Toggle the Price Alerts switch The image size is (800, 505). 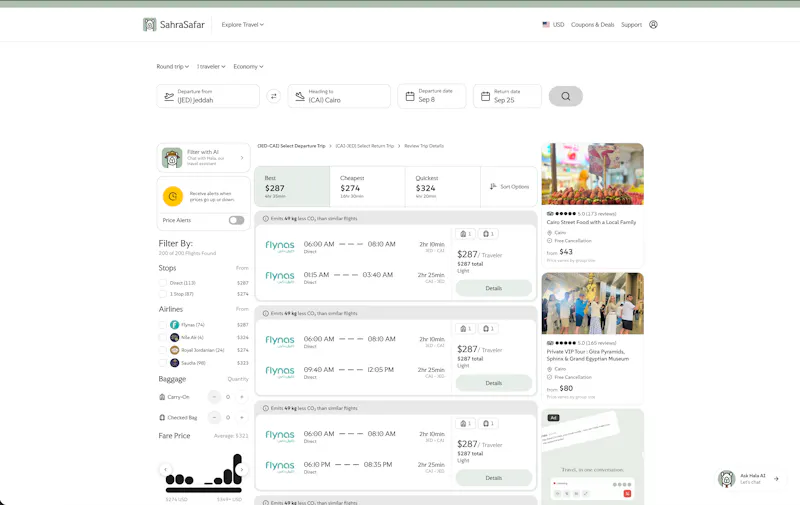point(236,220)
